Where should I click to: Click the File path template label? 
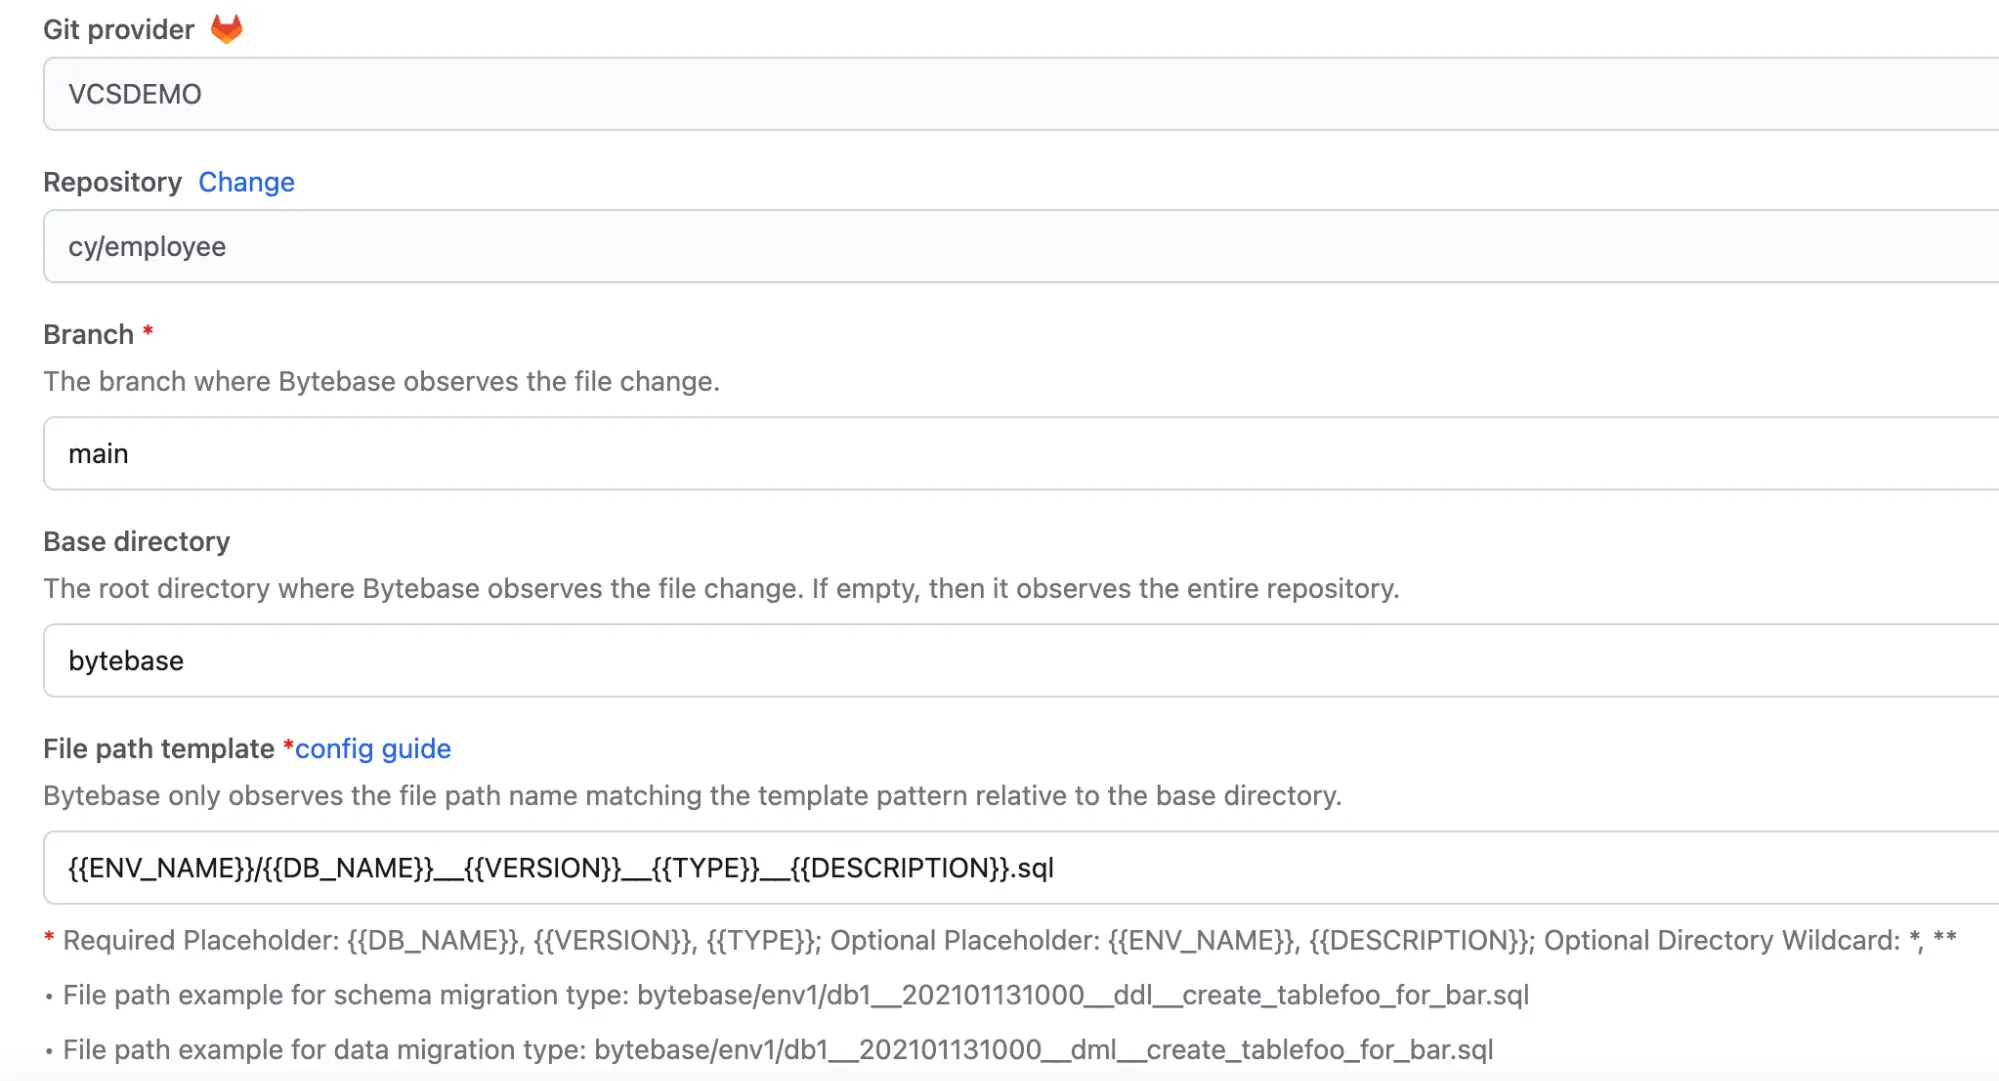coord(158,748)
